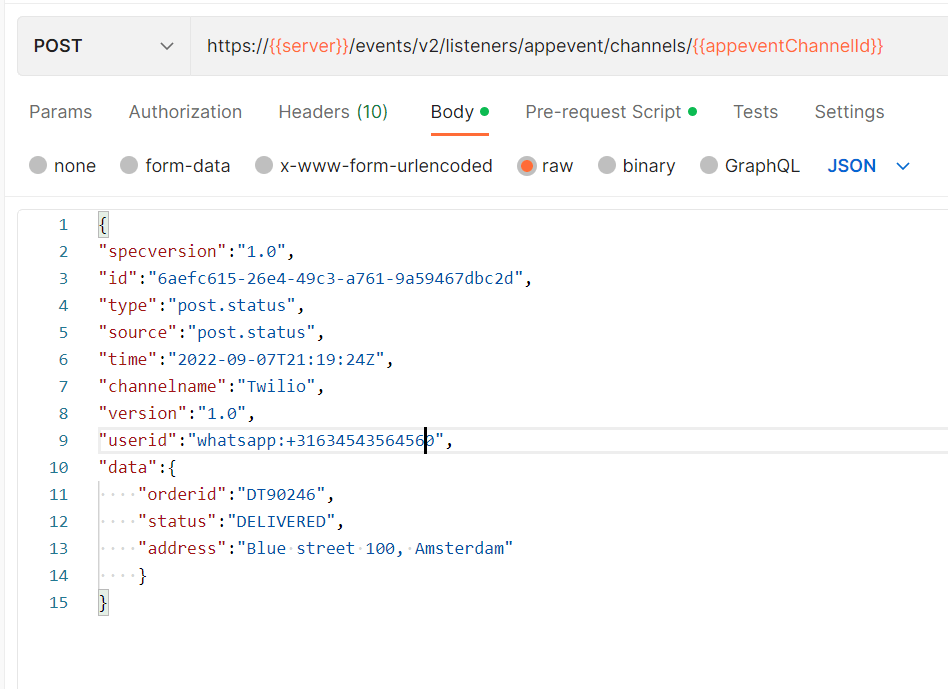Screen dimensions: 948x689
Task: Place cursor on the userid line
Action: [522, 441]
